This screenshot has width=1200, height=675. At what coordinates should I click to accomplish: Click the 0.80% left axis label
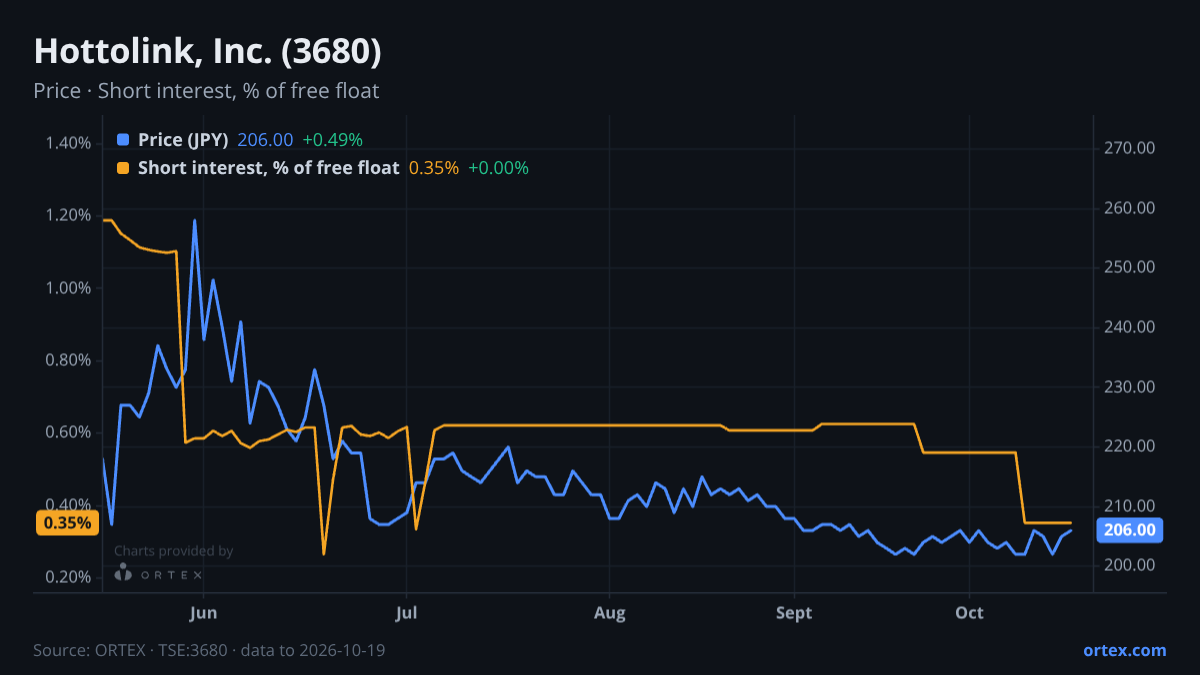tap(68, 360)
